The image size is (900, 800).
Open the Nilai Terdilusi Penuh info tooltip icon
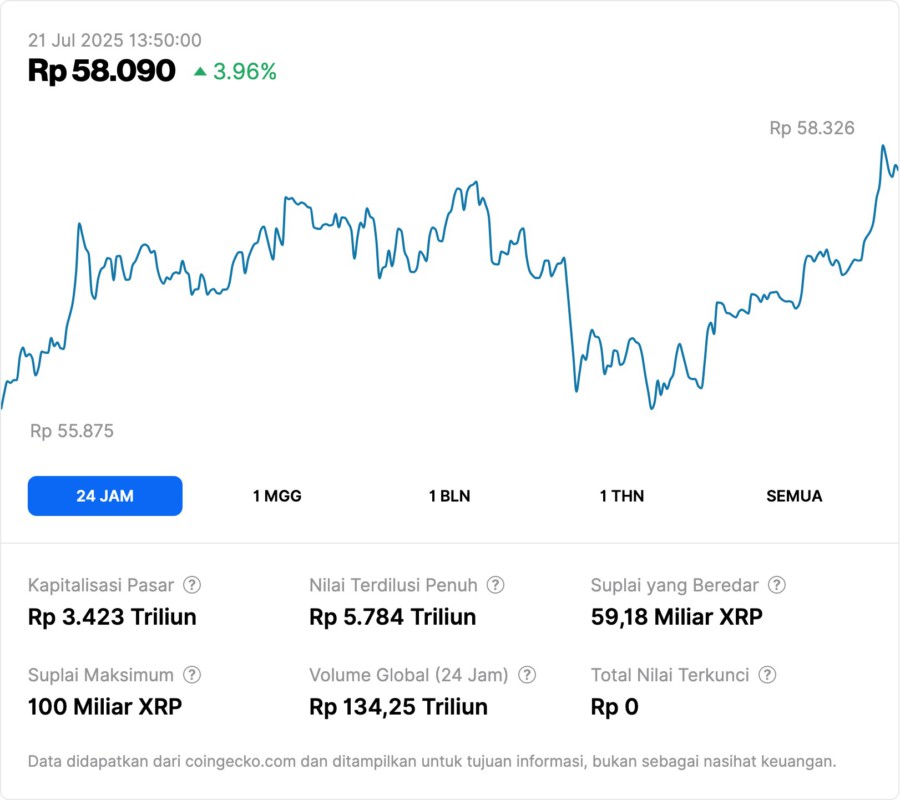(495, 585)
